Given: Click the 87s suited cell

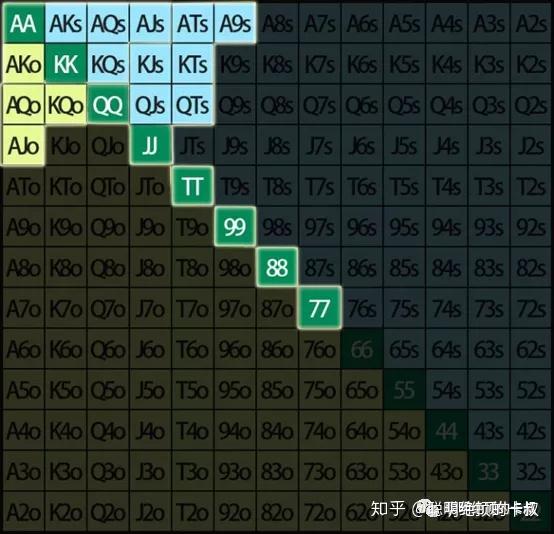Looking at the screenshot, I should point(320,268).
